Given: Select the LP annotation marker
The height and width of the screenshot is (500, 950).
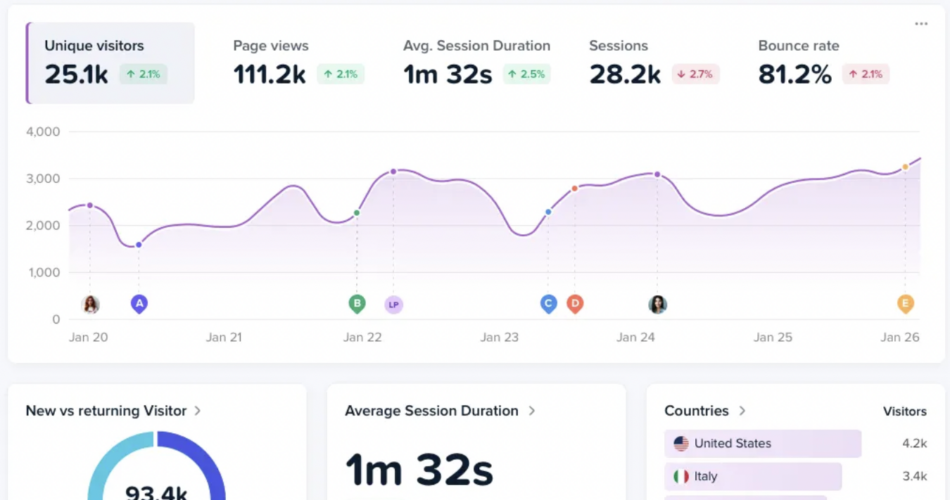Looking at the screenshot, I should coord(393,304).
